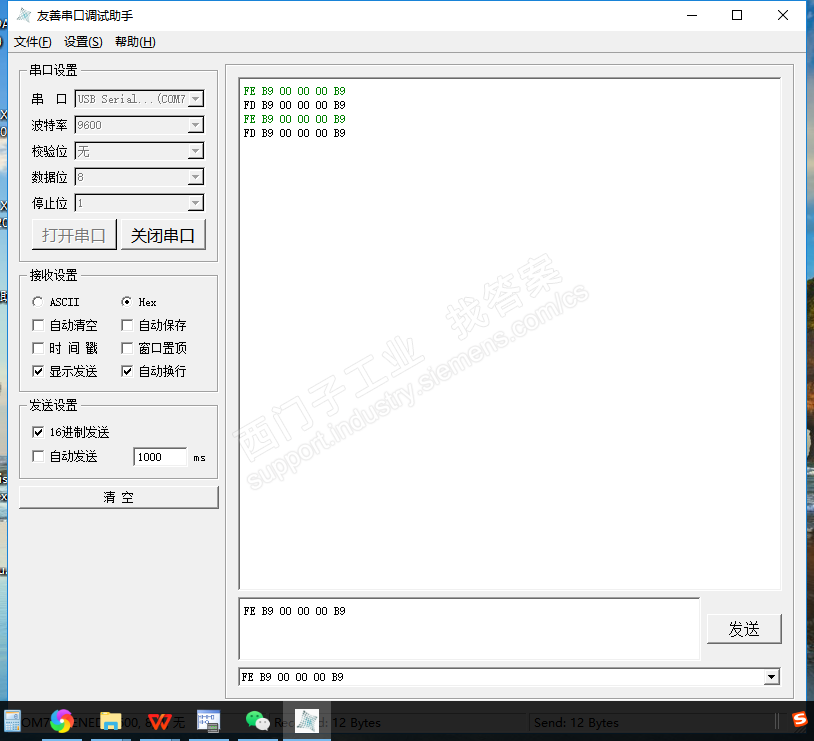Click the 打开串口 open port button
The width and height of the screenshot is (814, 741).
point(74,235)
